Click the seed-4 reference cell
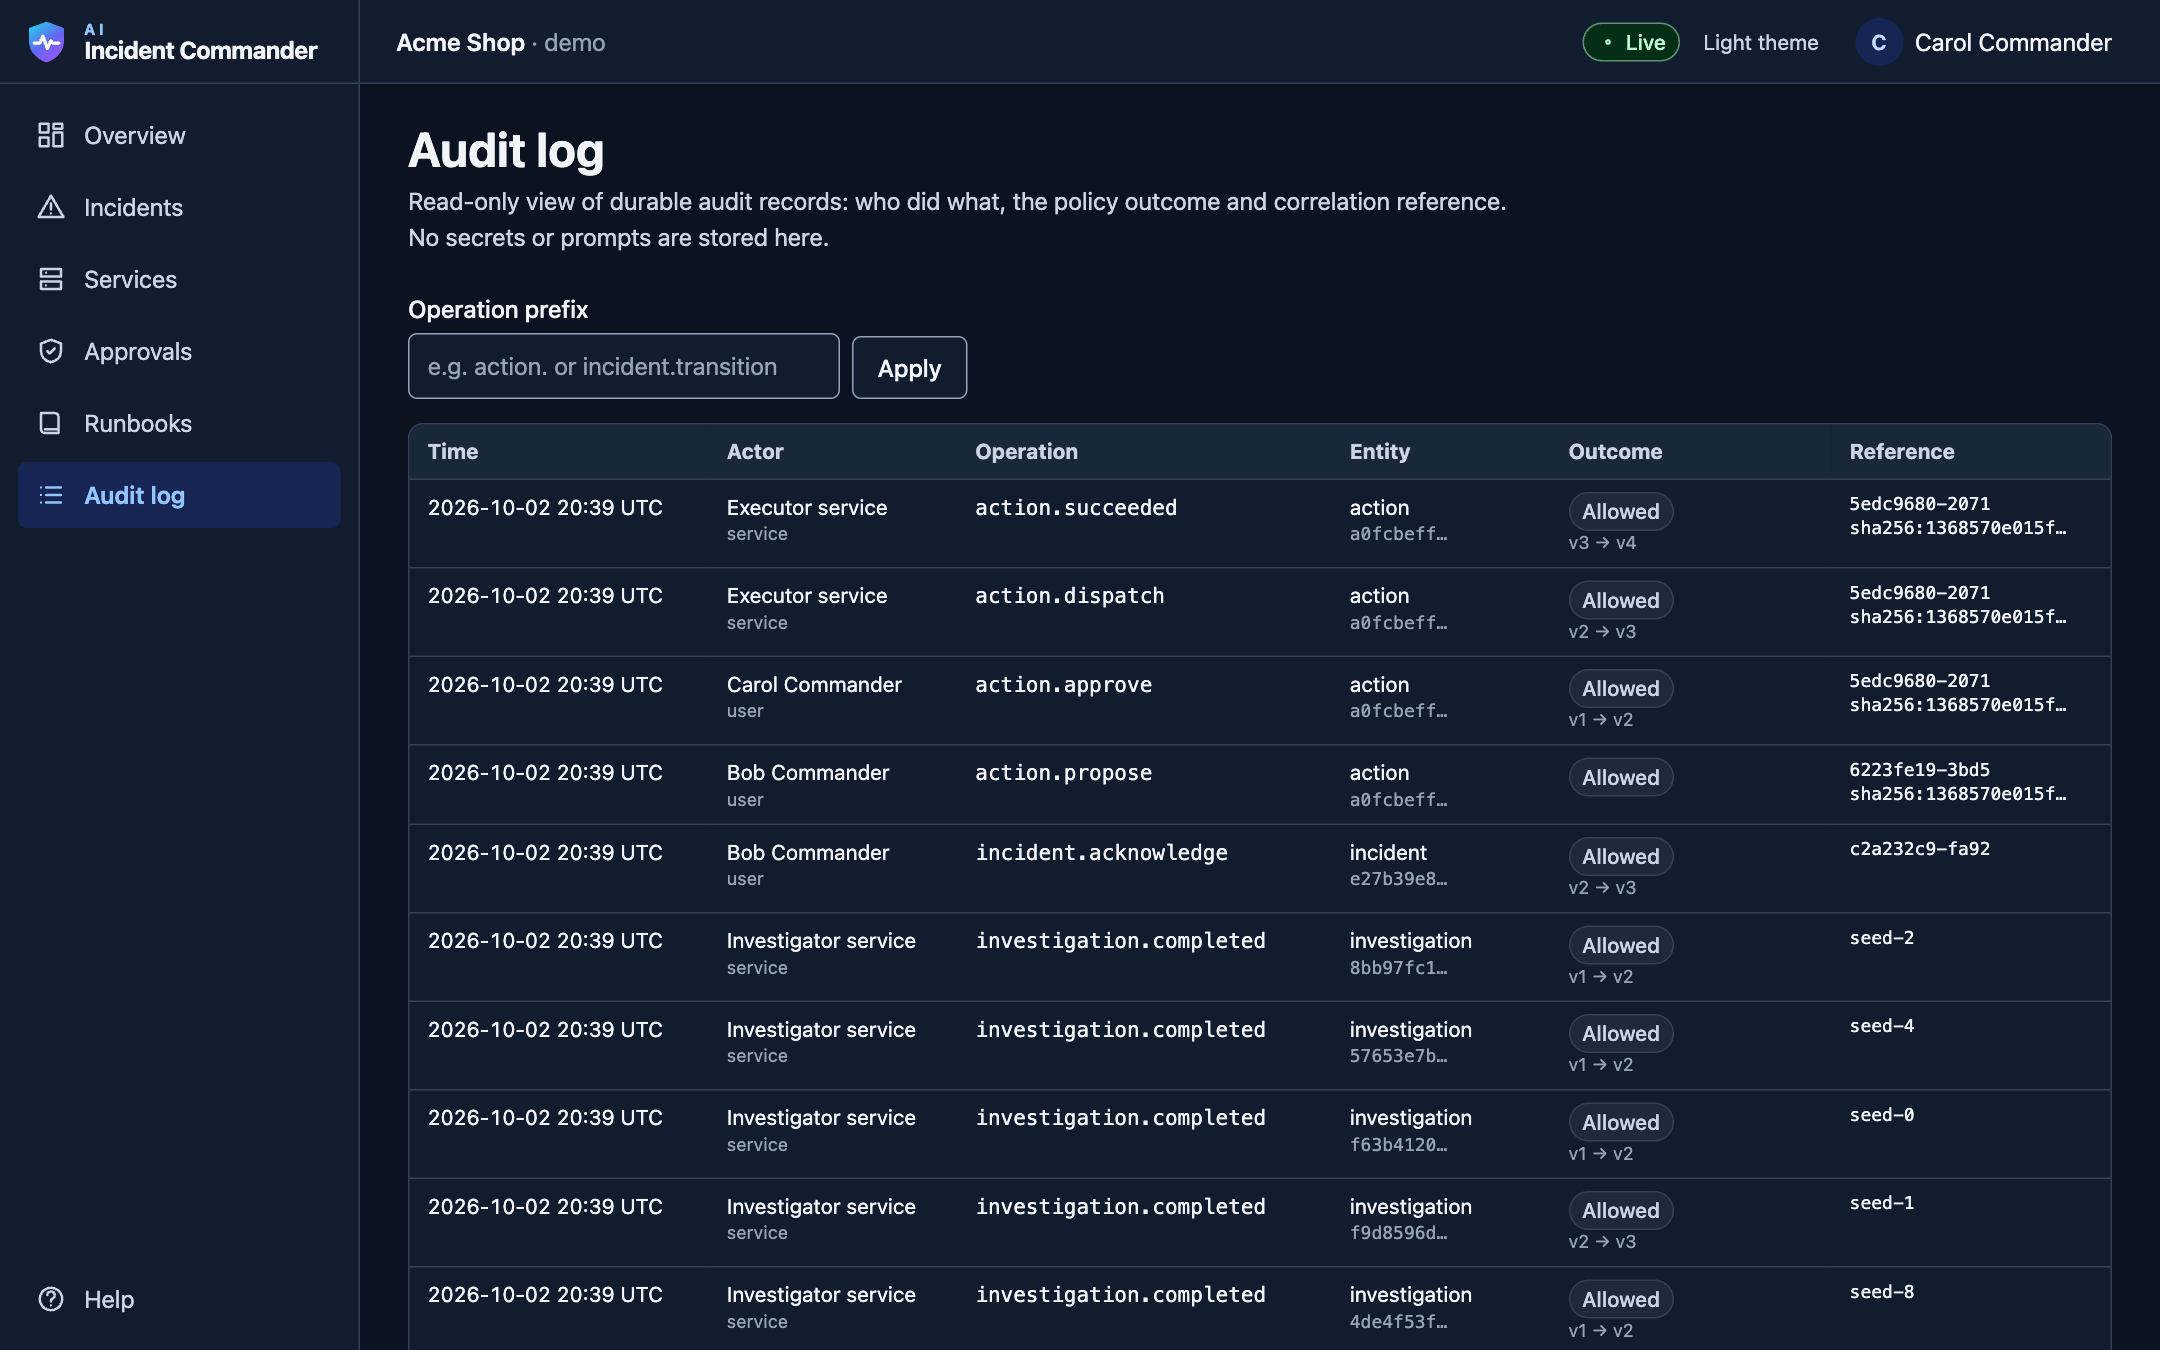Image resolution: width=2160 pixels, height=1350 pixels. [x=1881, y=1025]
